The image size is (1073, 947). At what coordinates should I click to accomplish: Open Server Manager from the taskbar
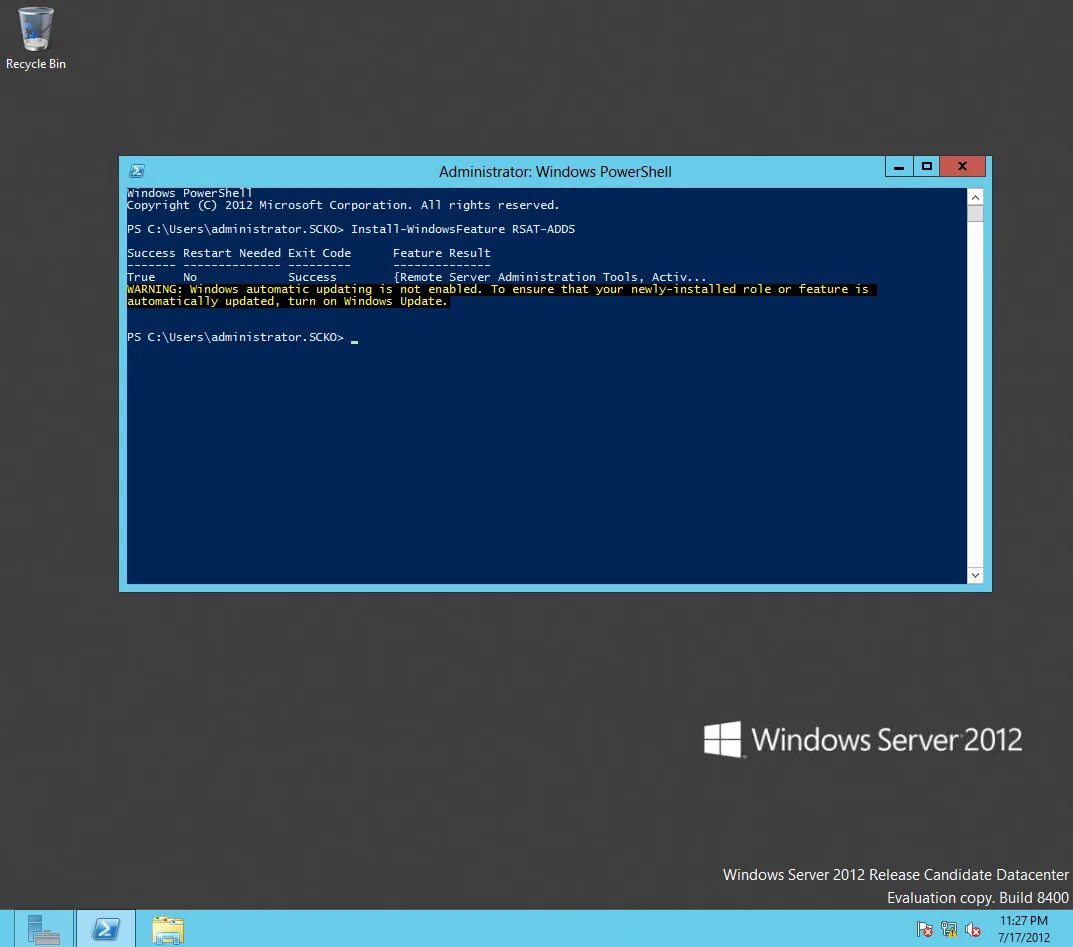pos(43,929)
